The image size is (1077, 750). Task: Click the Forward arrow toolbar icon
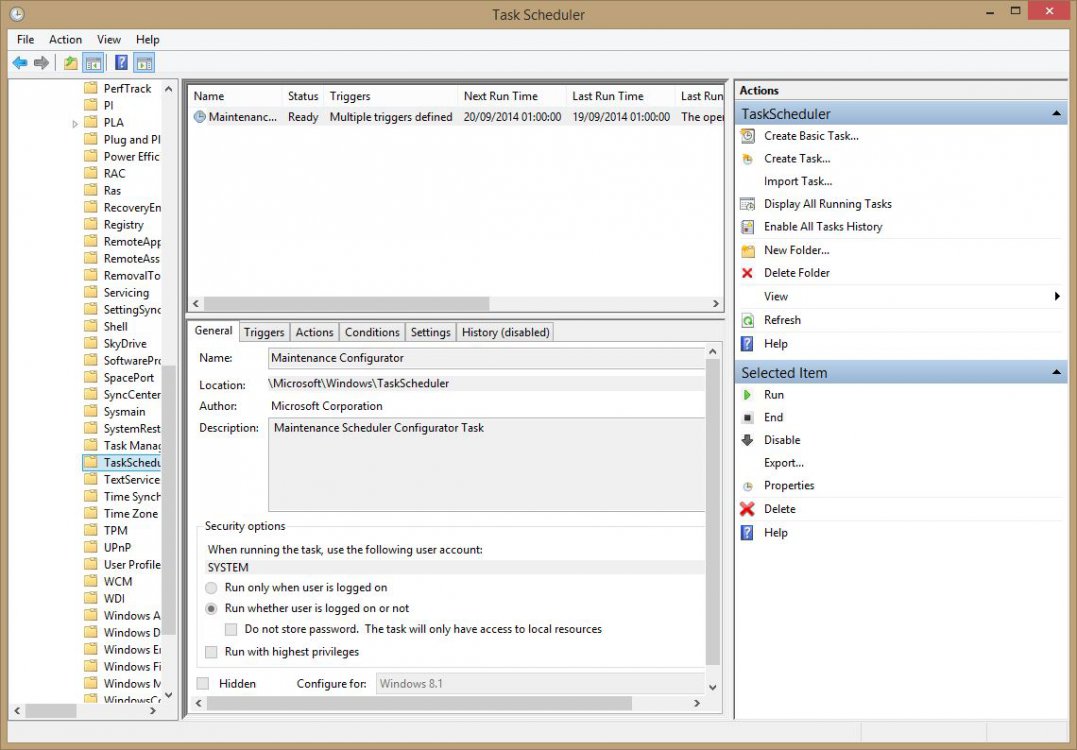41,63
